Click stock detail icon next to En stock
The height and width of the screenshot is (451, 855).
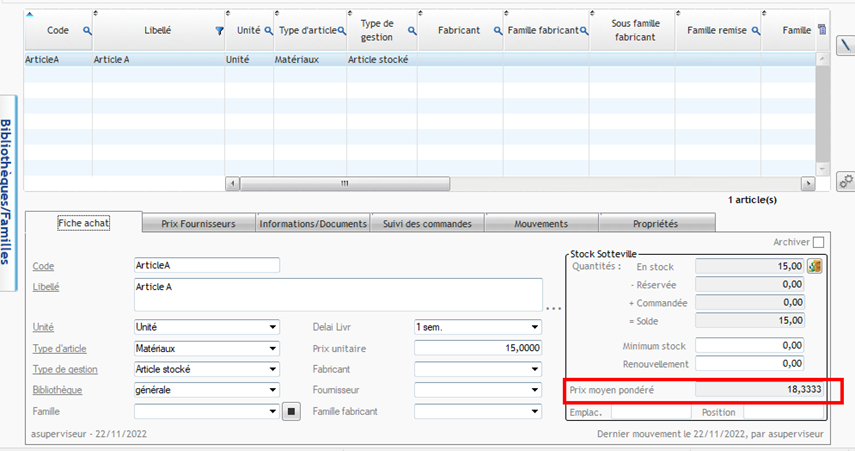pyautogui.click(x=815, y=266)
